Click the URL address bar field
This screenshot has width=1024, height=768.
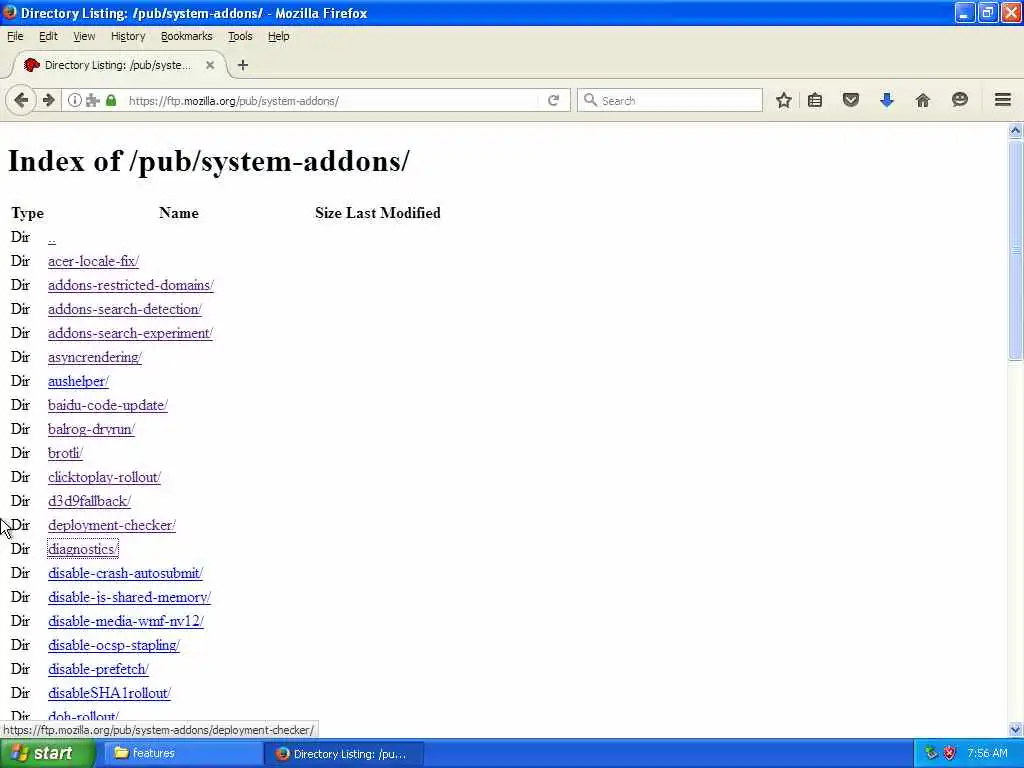[332, 101]
